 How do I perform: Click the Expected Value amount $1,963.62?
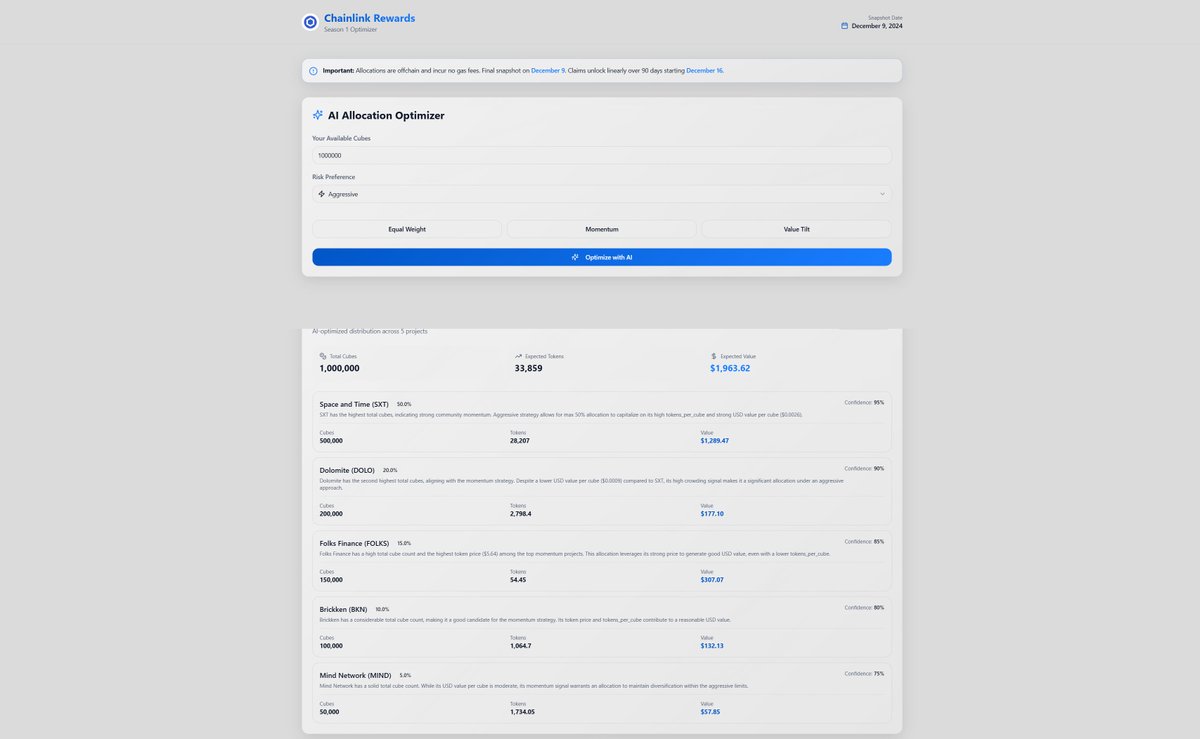pyautogui.click(x=730, y=368)
